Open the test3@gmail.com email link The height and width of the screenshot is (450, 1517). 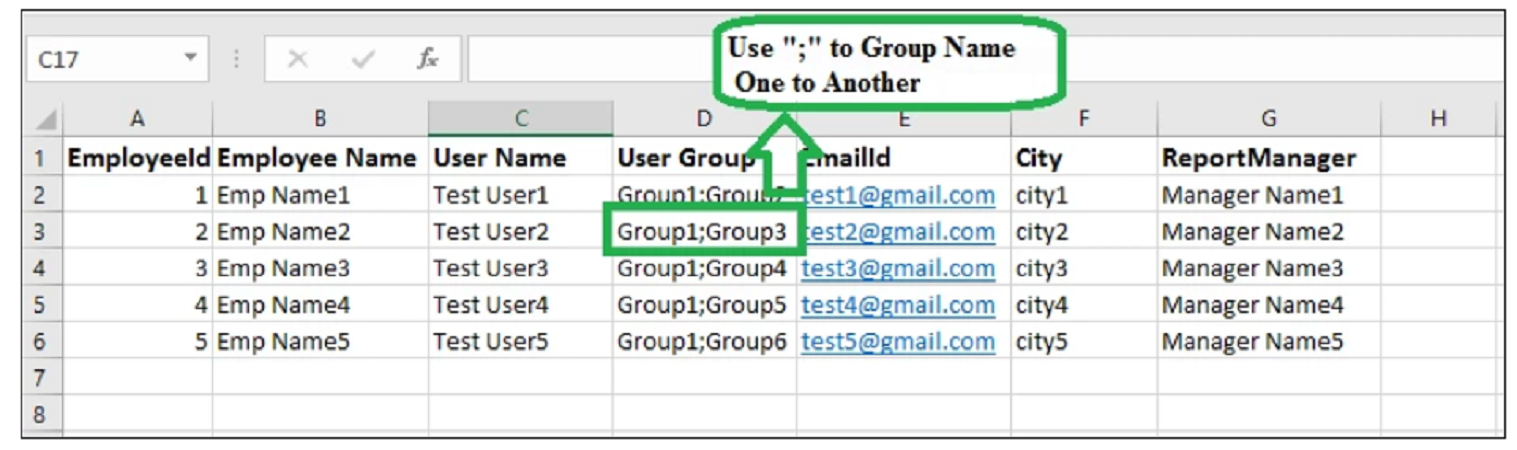898,268
